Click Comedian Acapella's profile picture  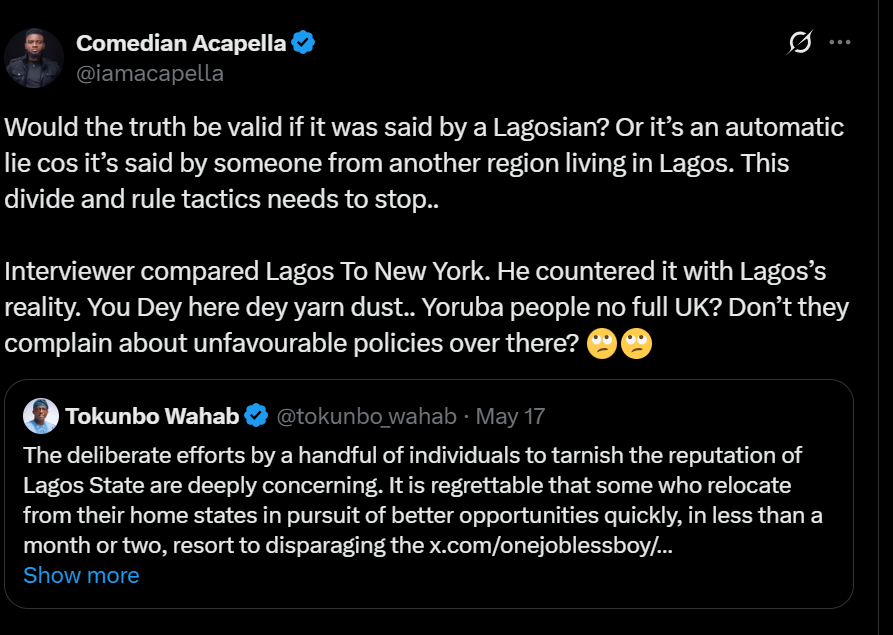(x=35, y=58)
